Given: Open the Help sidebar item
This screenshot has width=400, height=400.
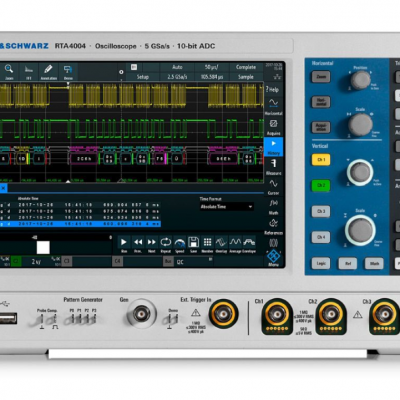Looking at the screenshot, I should pos(273,90).
